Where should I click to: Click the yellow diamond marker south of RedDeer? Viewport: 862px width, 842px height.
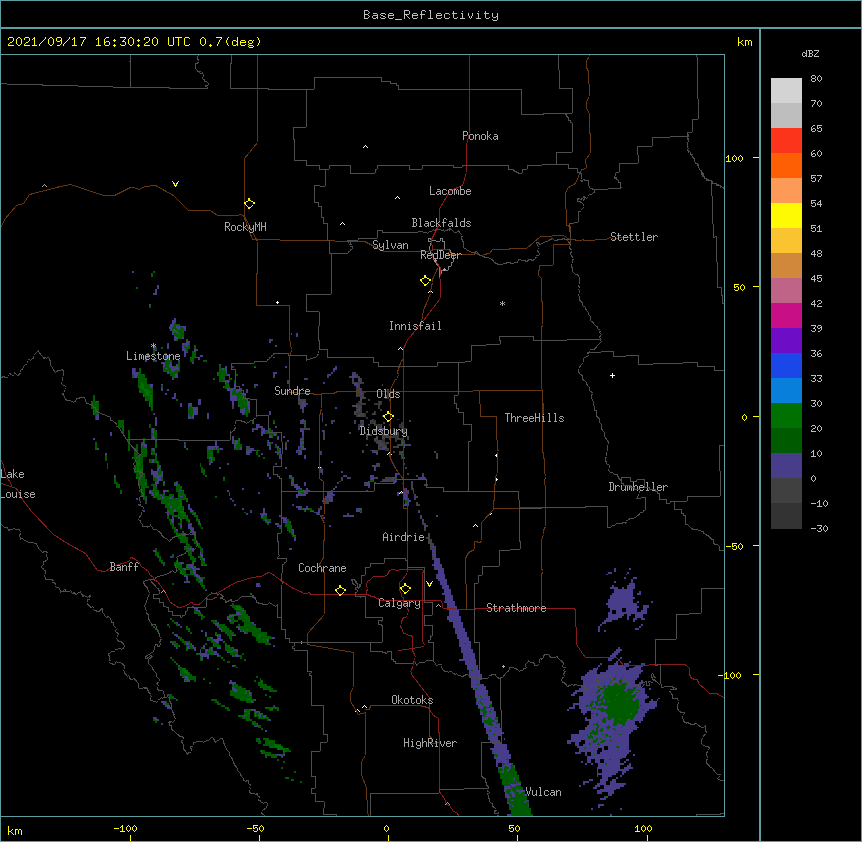426,281
